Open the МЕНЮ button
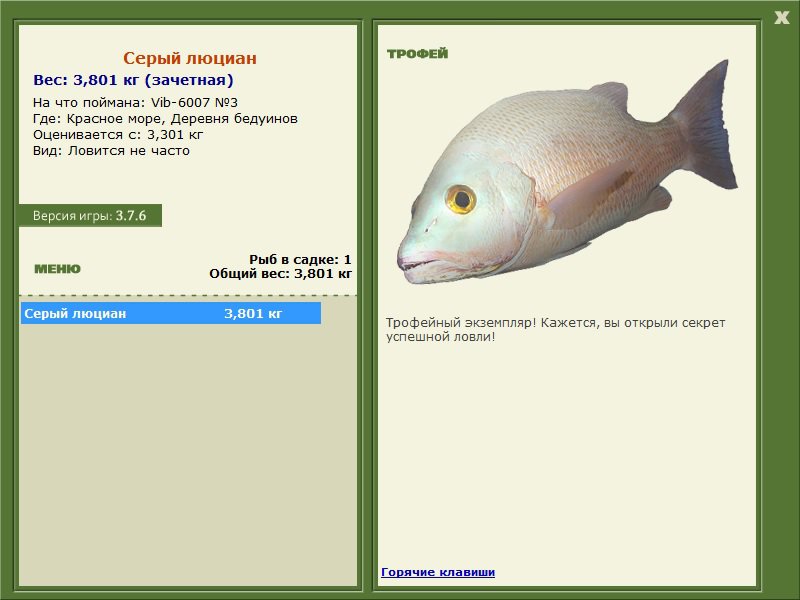 click(x=57, y=269)
